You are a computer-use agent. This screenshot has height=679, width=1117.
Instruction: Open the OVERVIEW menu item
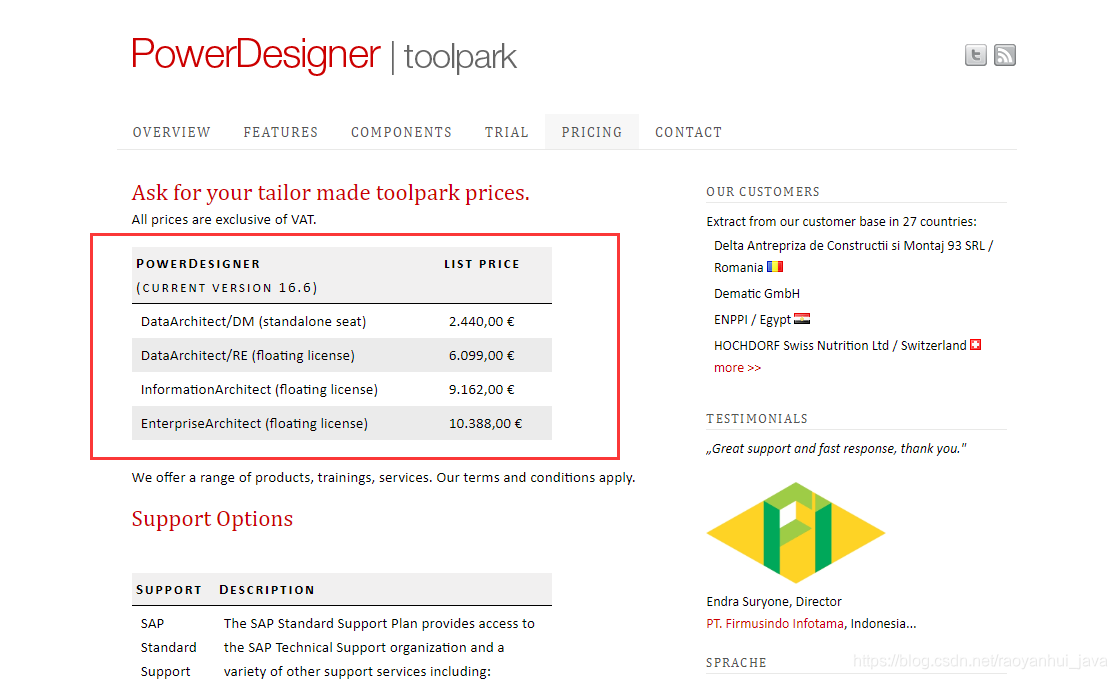click(x=172, y=133)
